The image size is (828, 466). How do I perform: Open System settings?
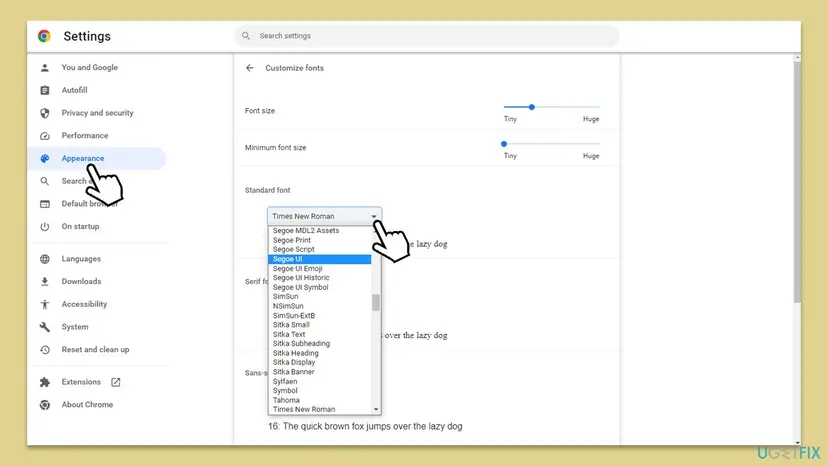point(75,327)
